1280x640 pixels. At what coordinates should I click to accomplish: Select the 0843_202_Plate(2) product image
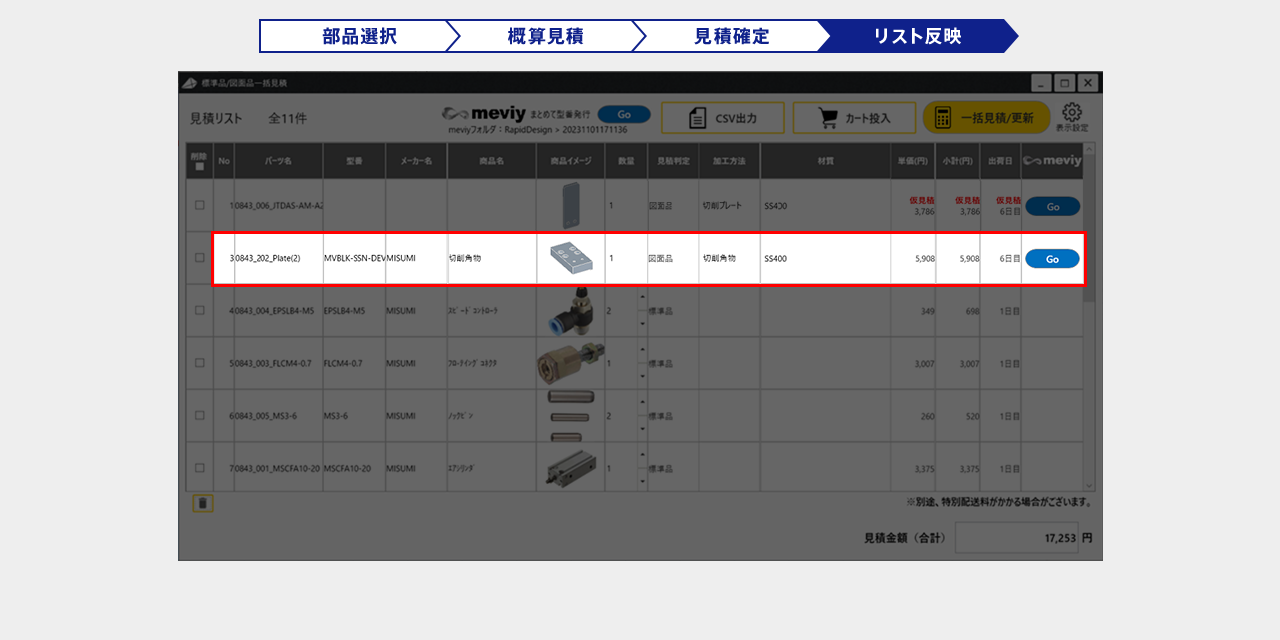(x=571, y=259)
